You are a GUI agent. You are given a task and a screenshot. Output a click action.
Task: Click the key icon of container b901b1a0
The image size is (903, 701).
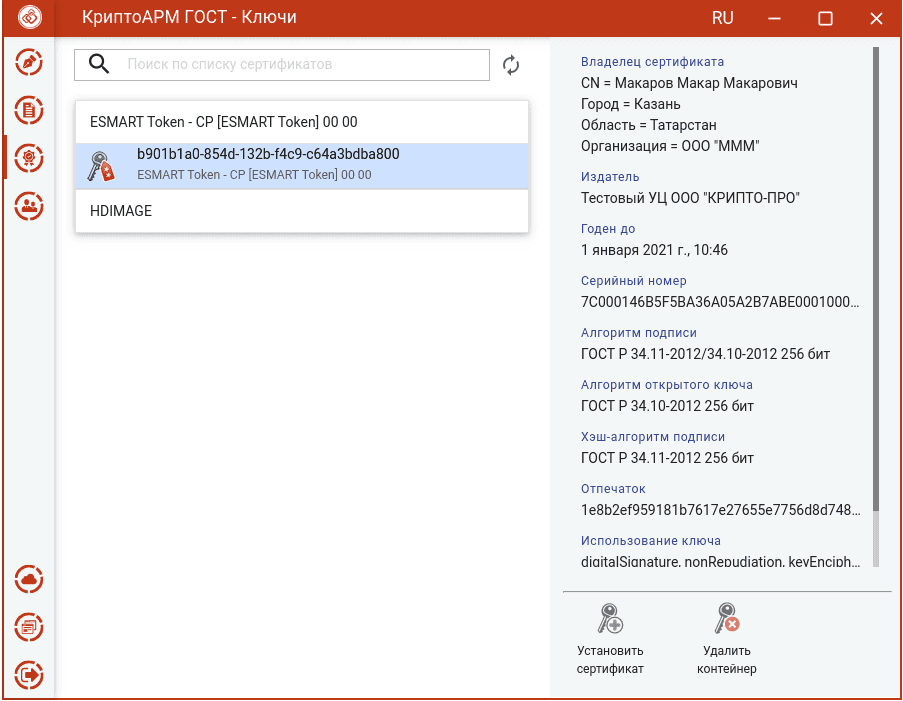click(x=101, y=166)
